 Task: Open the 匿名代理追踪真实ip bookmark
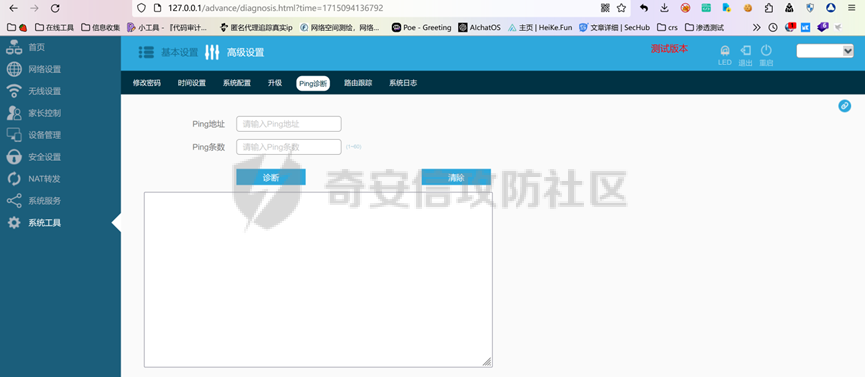255,27
